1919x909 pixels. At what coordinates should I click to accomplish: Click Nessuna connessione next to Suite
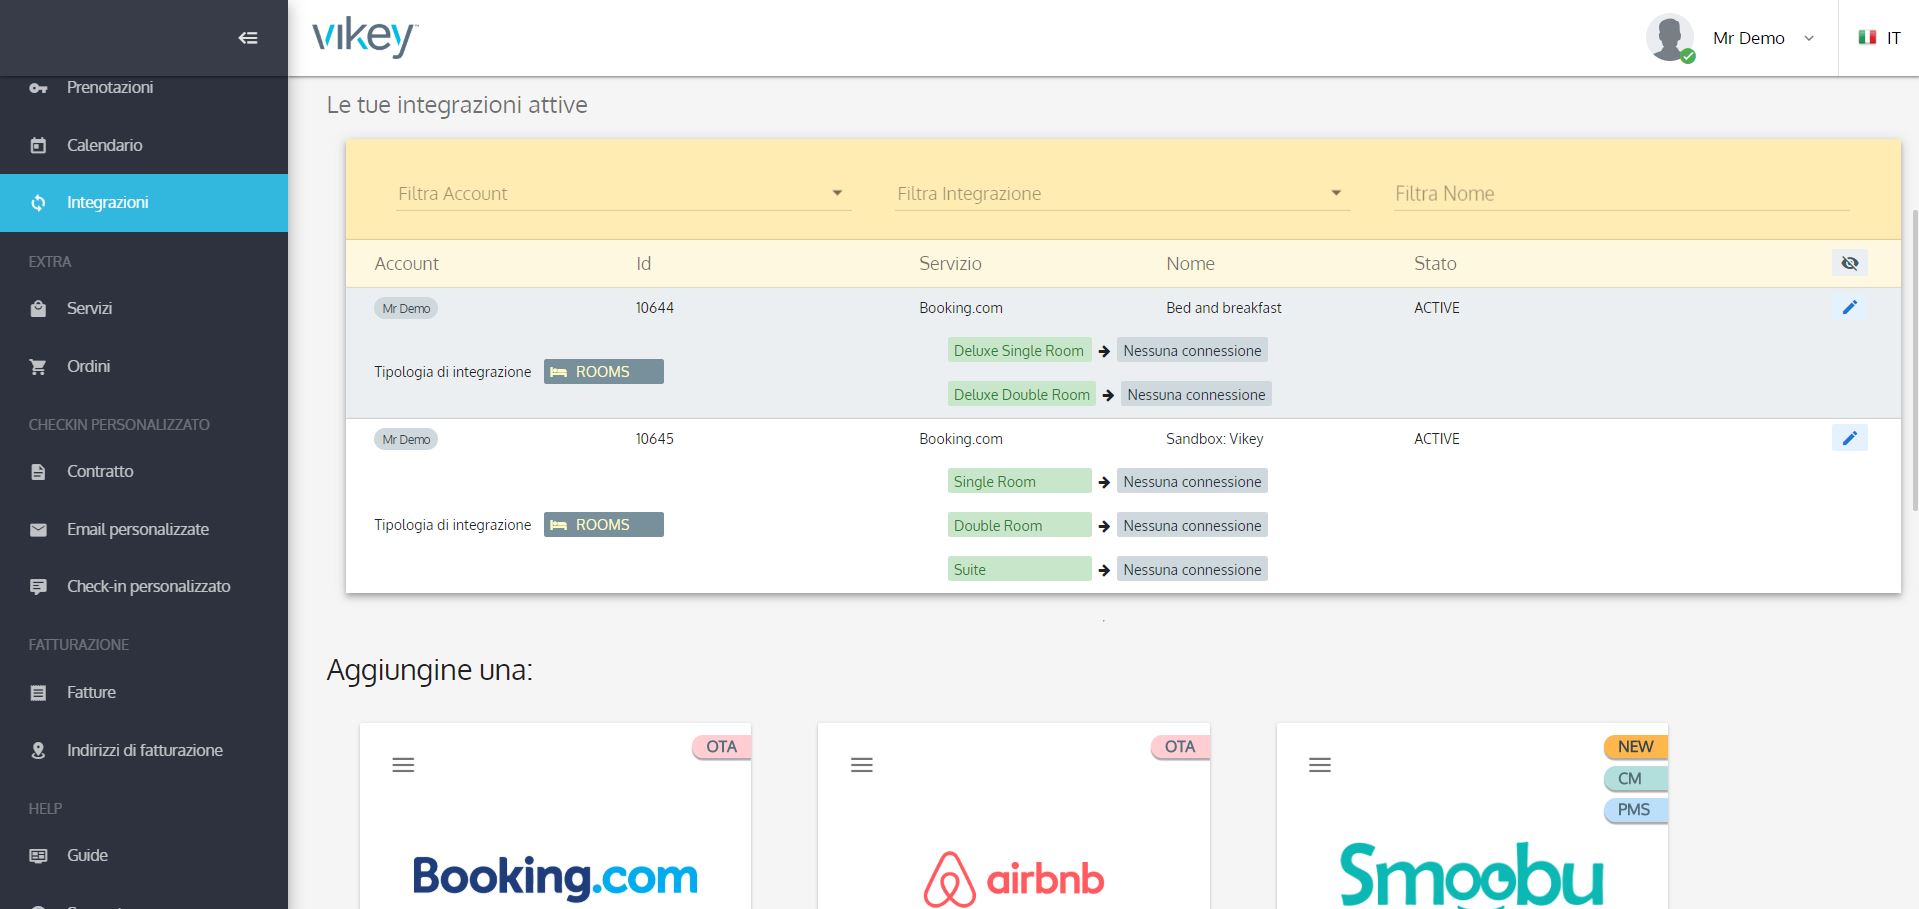(x=1192, y=570)
